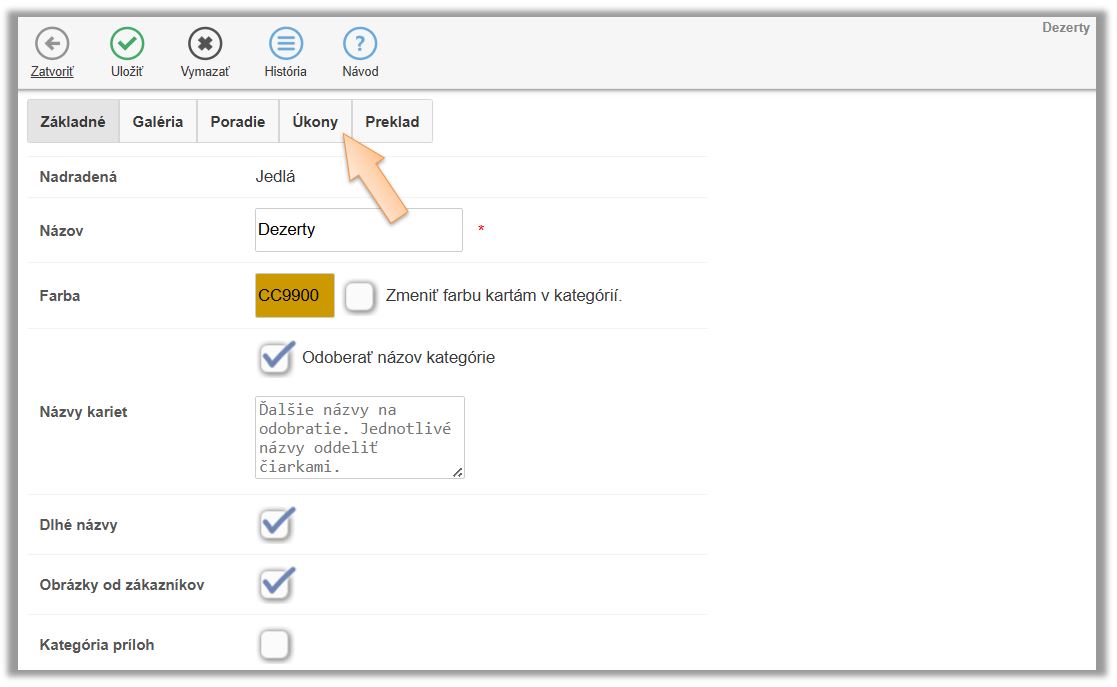The image size is (1117, 687).
Task: Switch to the Galéria tab
Action: tap(158, 122)
